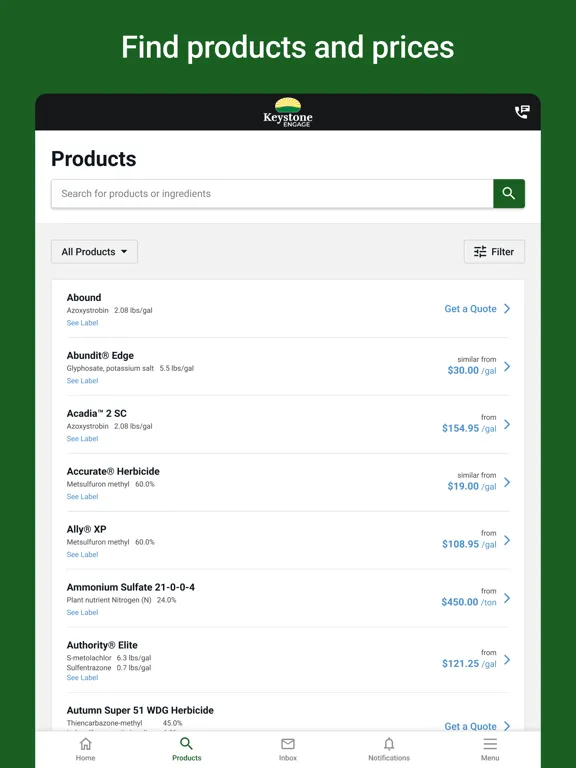Screen dimensions: 576x768
Task: Select the Products tab in bottom bar
Action: coord(187,749)
